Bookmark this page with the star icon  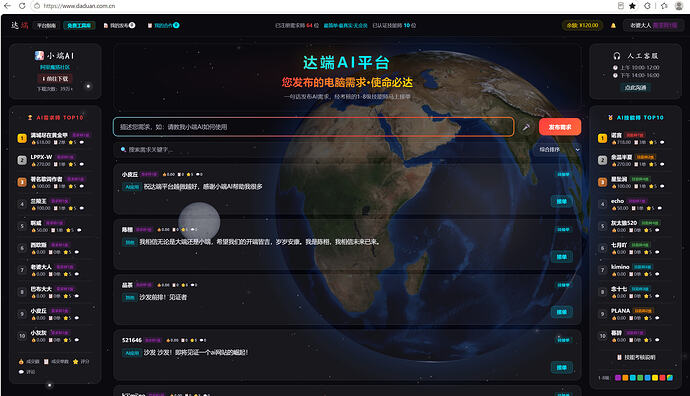click(x=632, y=6)
